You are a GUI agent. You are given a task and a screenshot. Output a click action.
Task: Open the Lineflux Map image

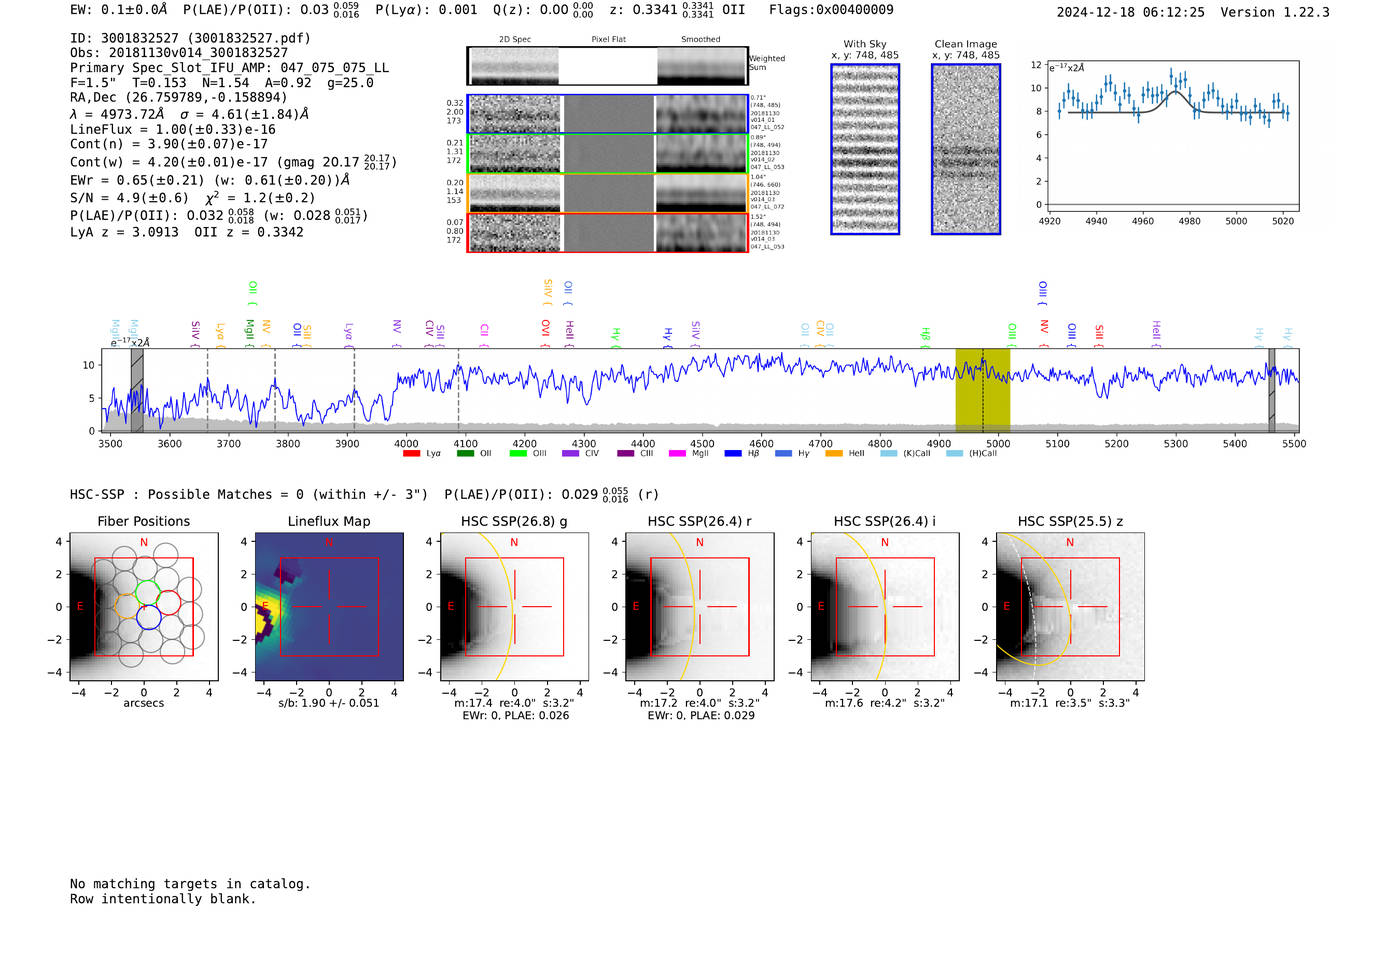(x=329, y=607)
